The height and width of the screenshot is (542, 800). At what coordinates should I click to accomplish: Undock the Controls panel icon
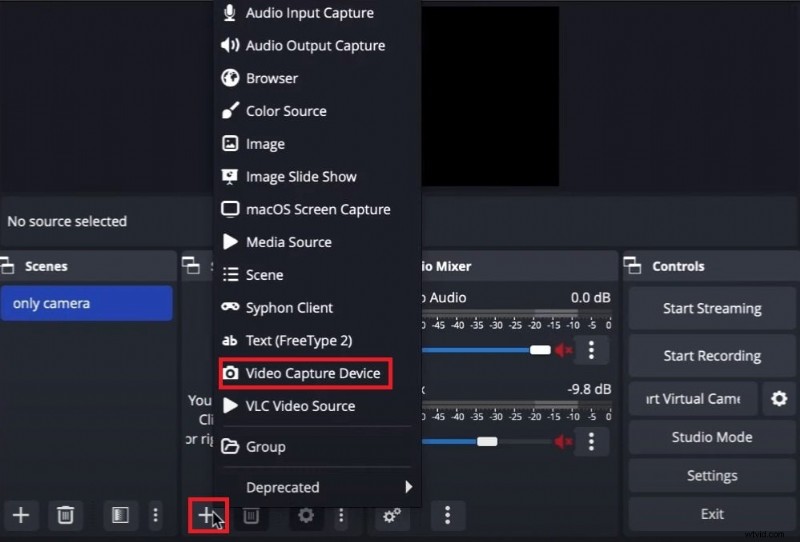click(633, 266)
